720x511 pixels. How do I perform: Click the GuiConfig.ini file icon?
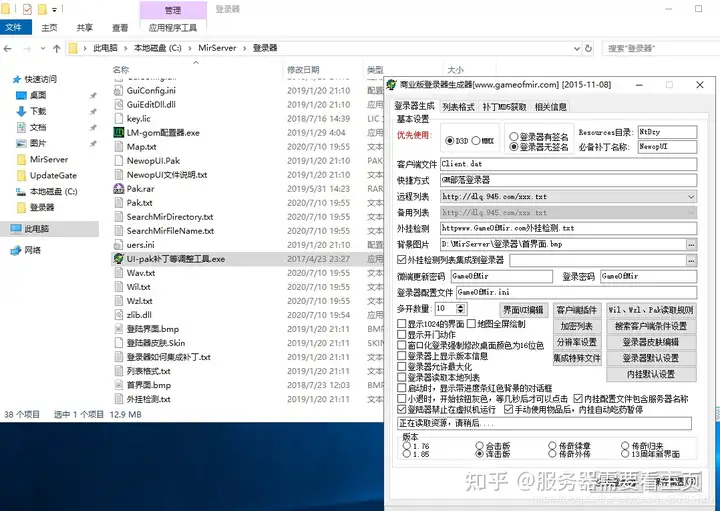(118, 90)
